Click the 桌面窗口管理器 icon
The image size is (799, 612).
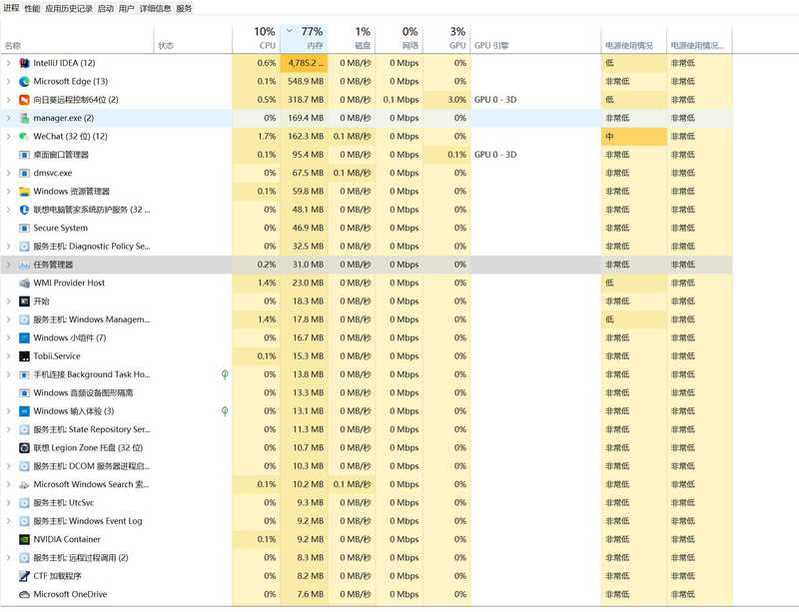(24, 155)
